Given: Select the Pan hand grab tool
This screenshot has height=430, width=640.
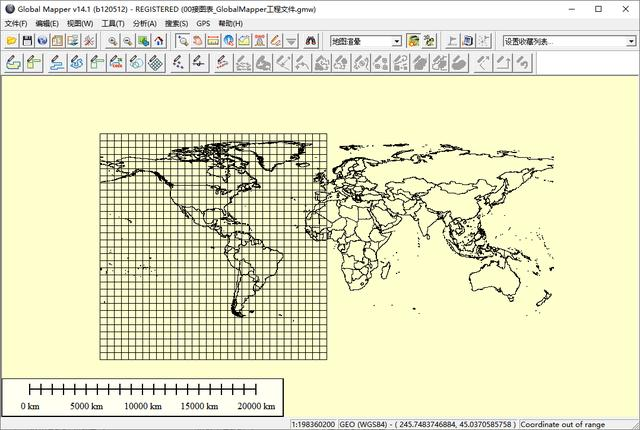Looking at the screenshot, I should [198, 41].
